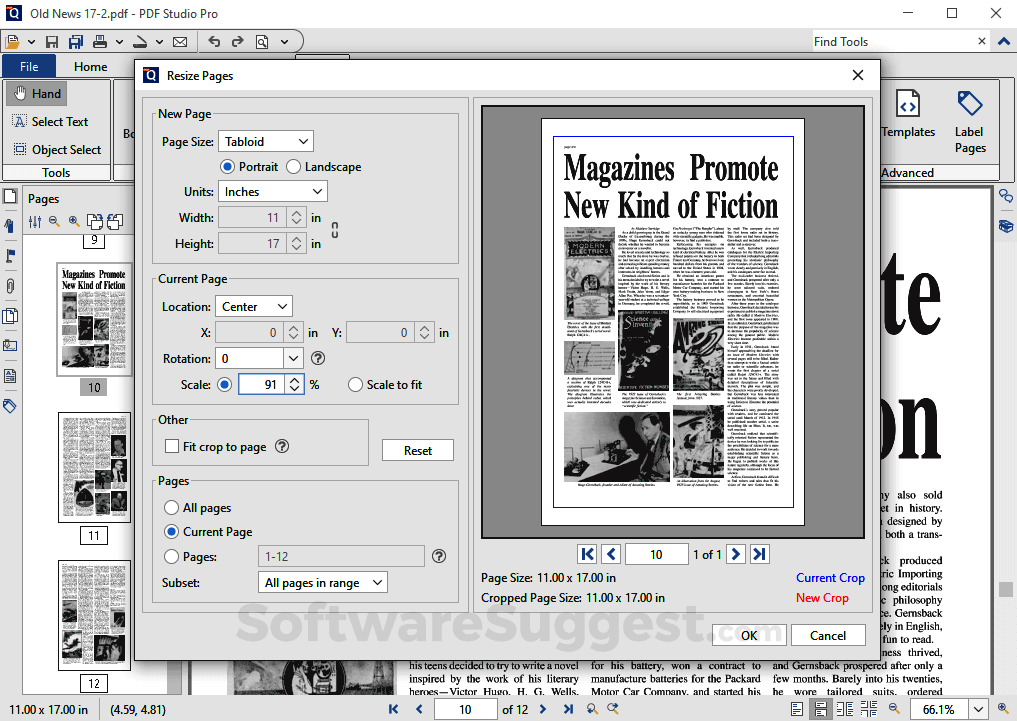The image size is (1017, 721).
Task: Open the page thumbnails panel settings icon
Action: click(x=35, y=221)
